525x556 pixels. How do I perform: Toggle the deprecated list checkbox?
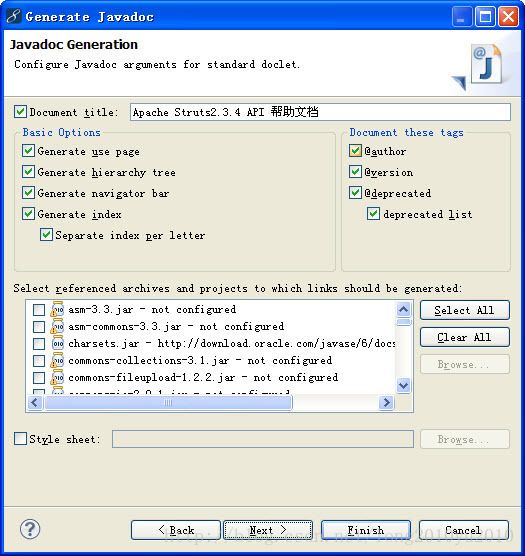373,214
